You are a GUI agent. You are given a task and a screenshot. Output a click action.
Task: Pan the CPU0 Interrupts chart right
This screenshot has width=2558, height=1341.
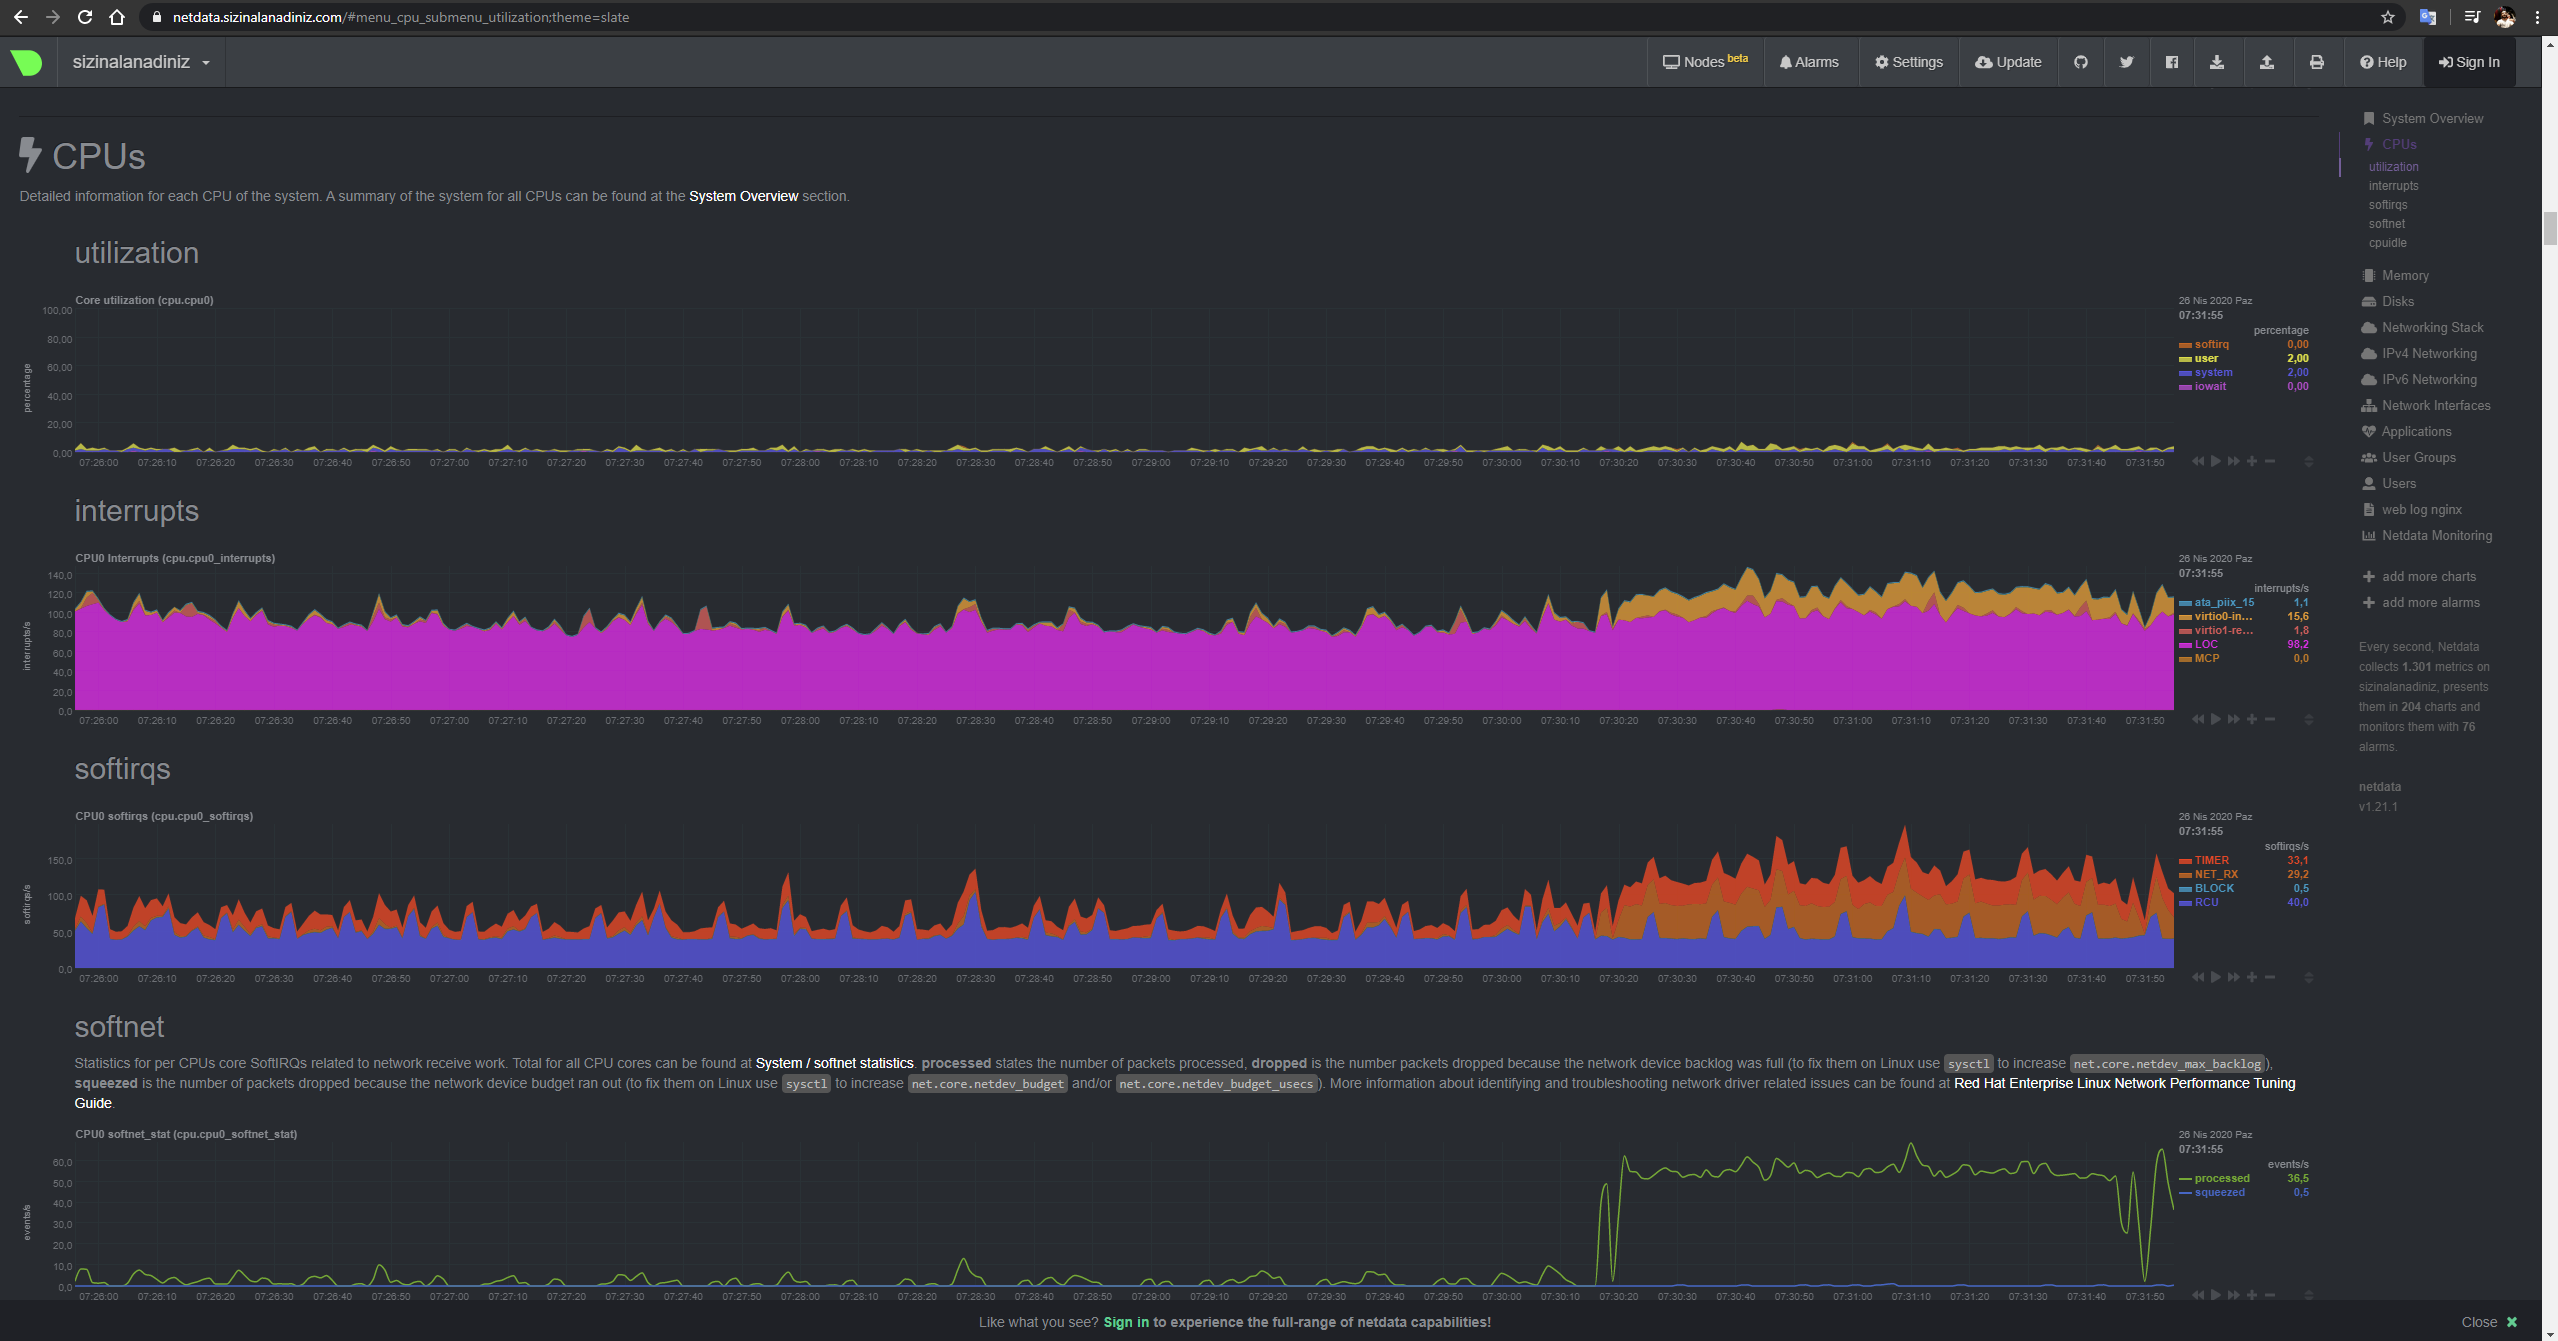pos(2234,719)
